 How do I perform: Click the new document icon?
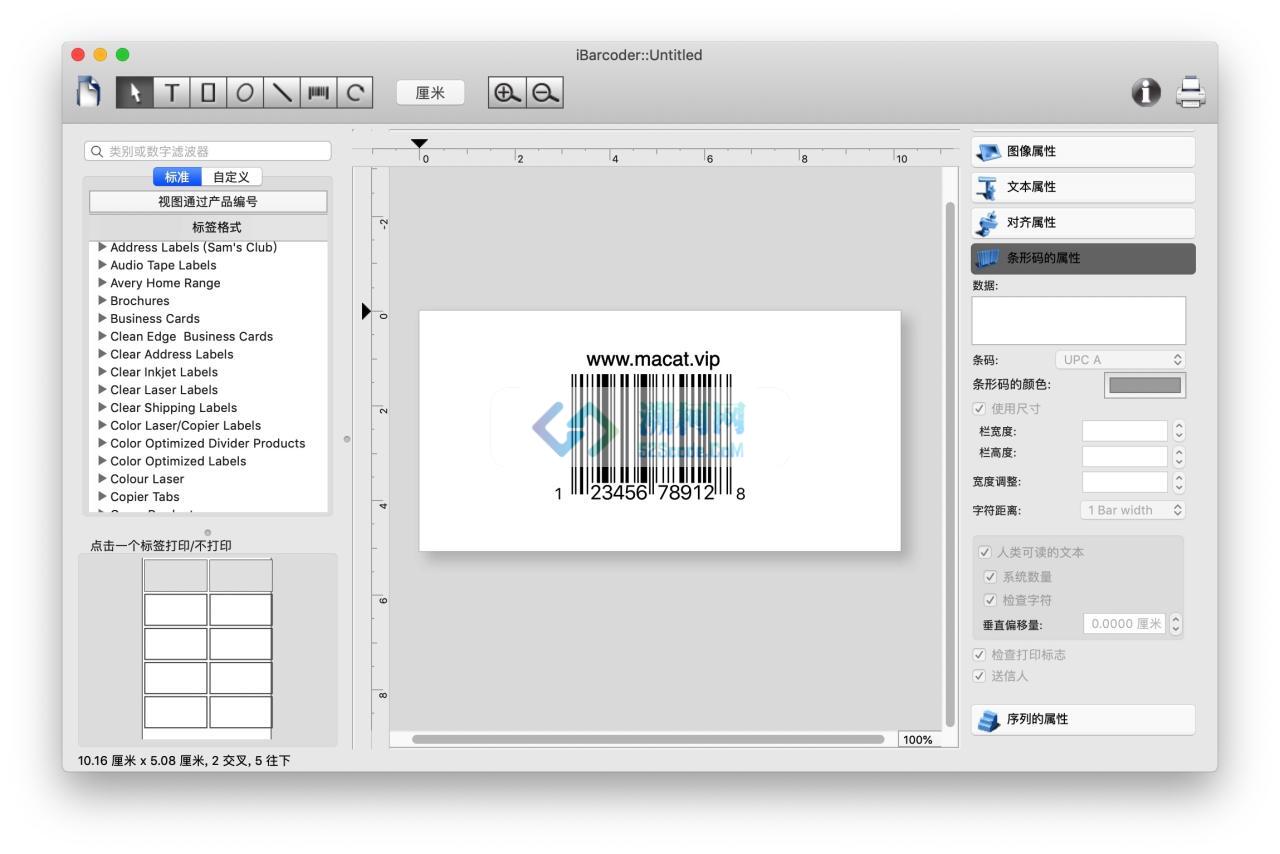pyautogui.click(x=89, y=93)
